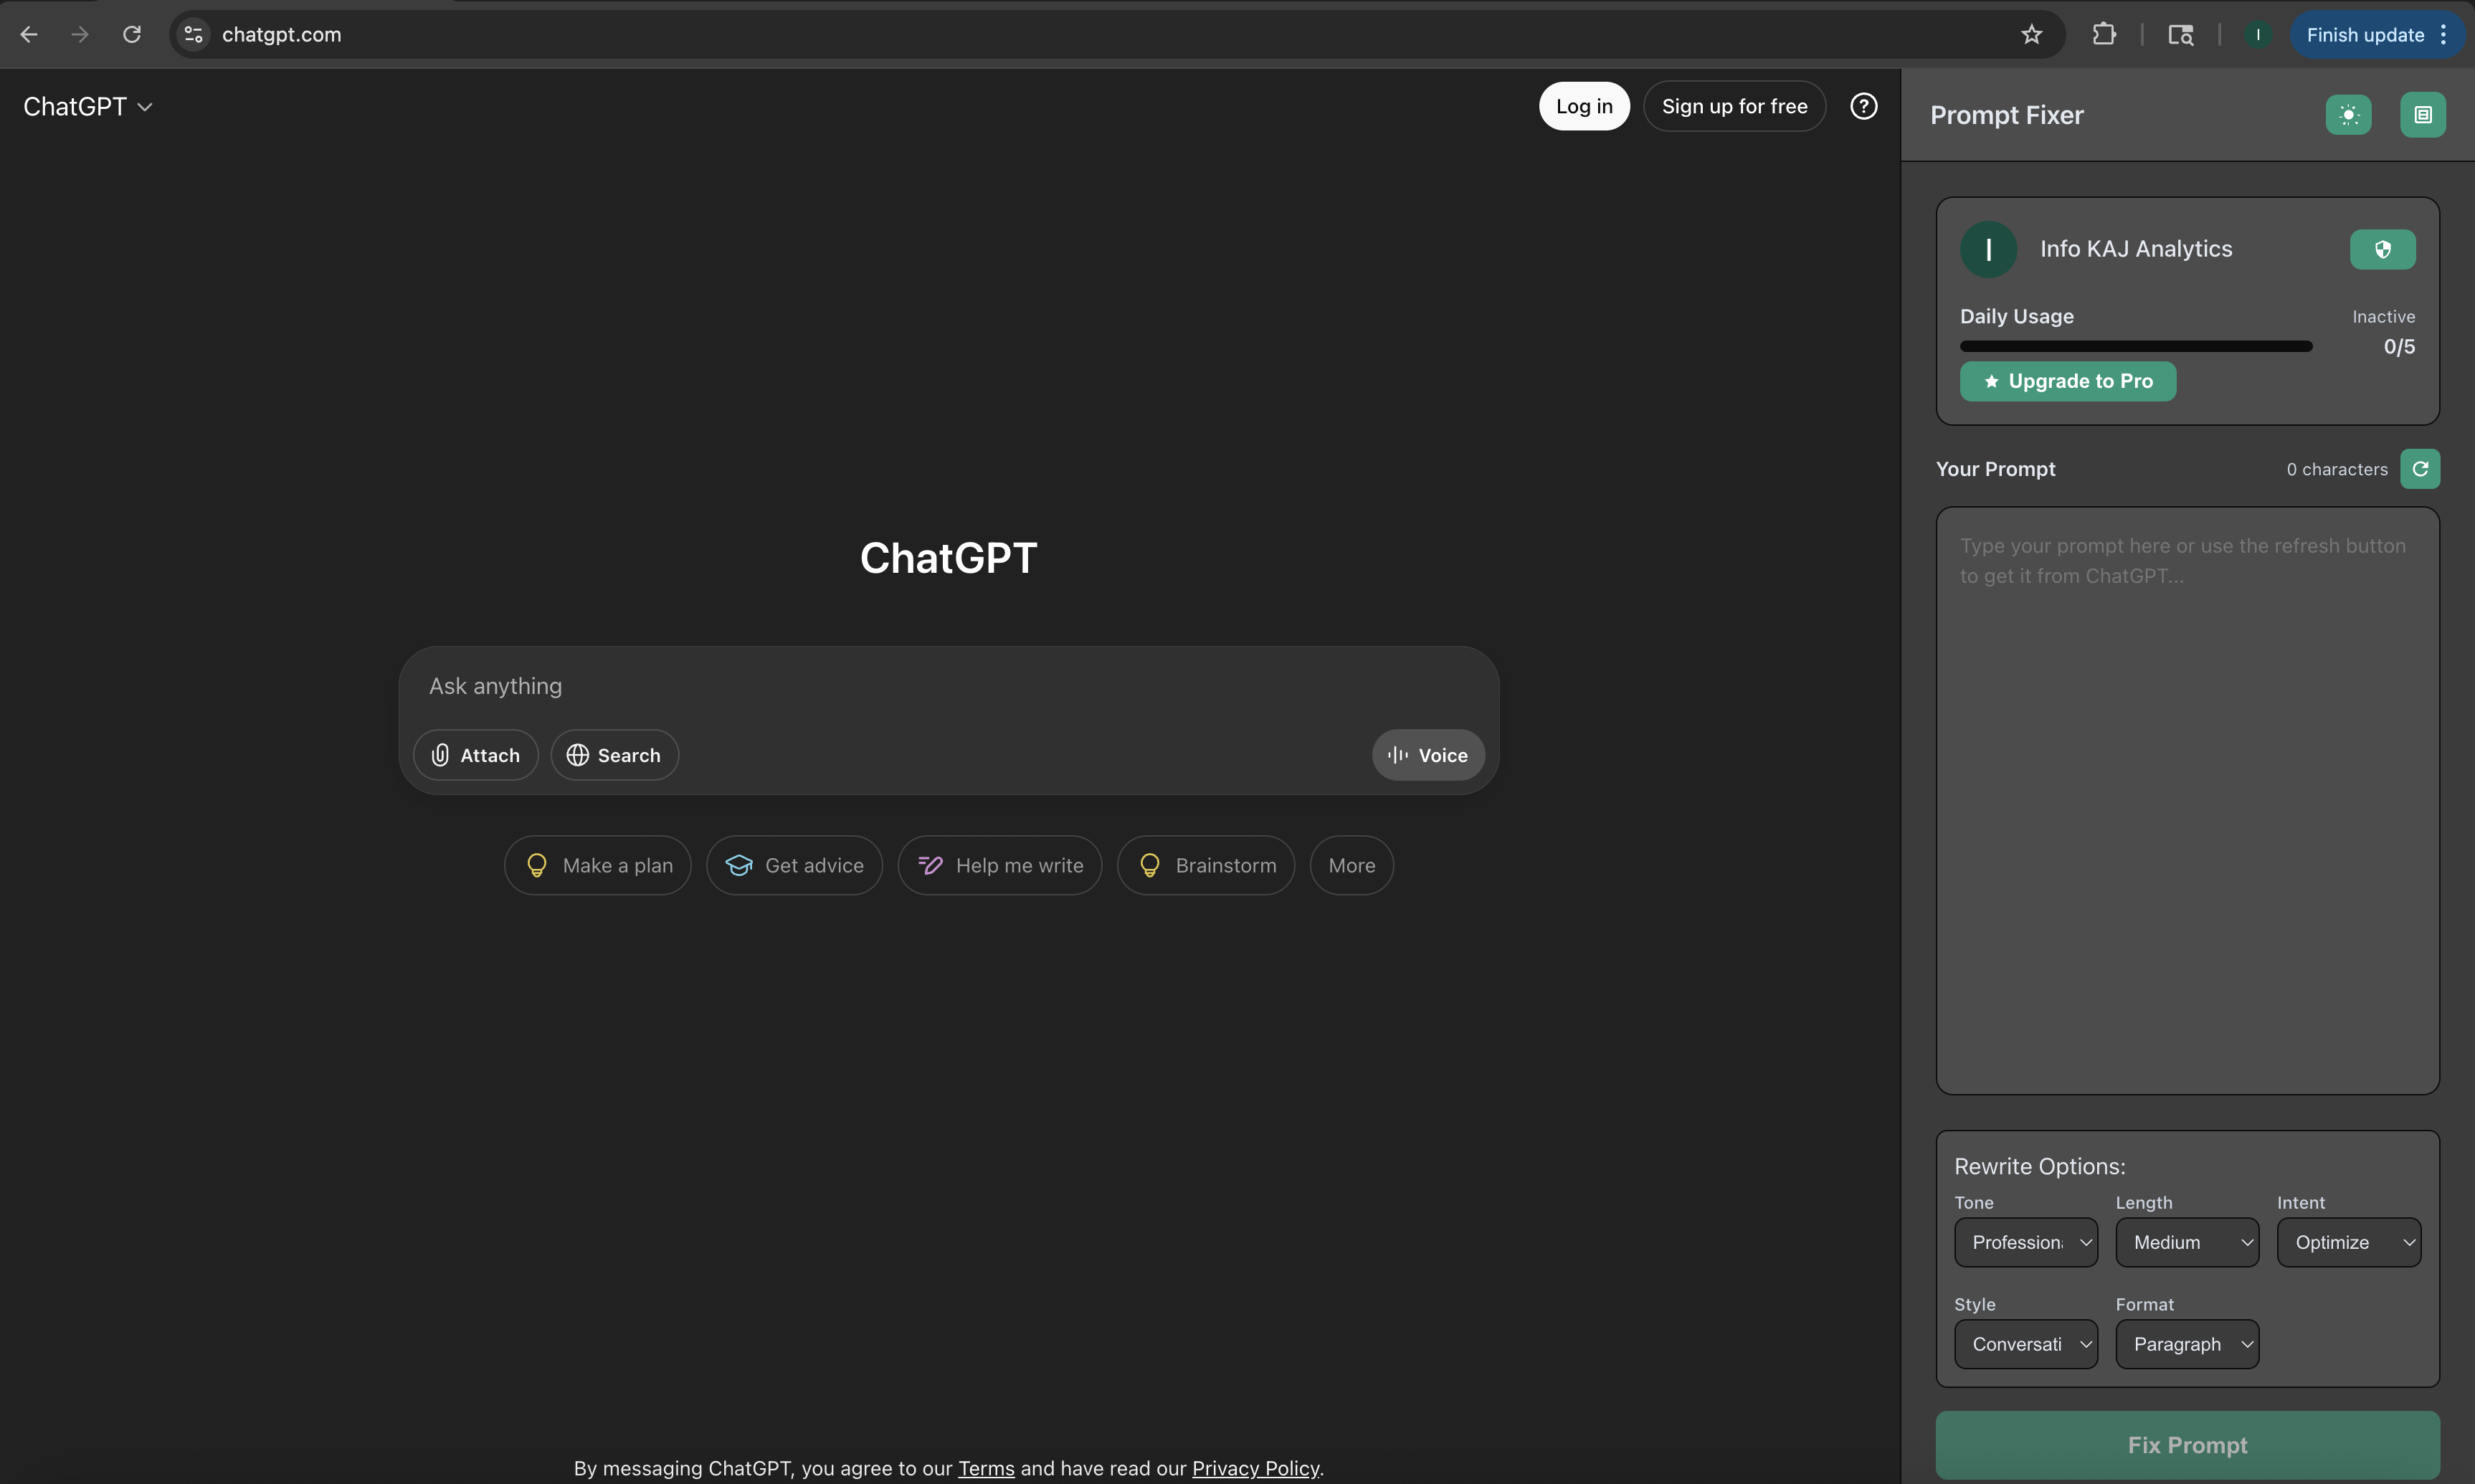
Task: Choose the Get advice suggestion
Action: (794, 865)
